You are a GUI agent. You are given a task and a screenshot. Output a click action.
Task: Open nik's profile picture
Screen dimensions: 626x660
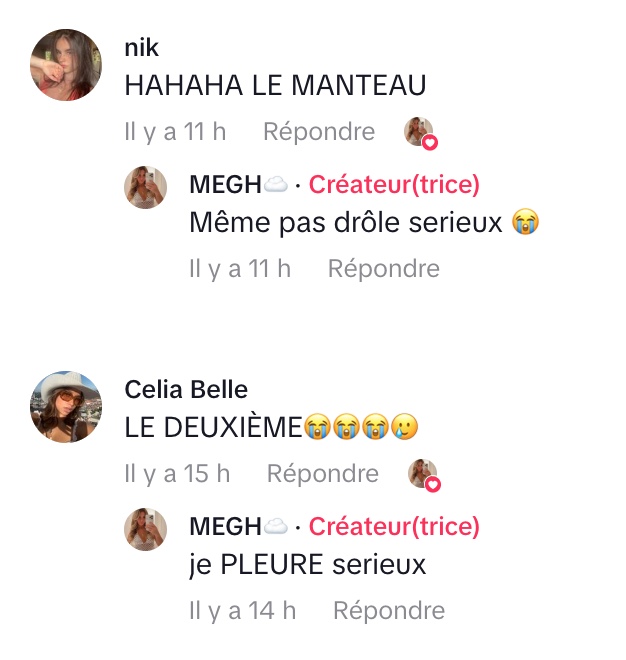tap(67, 65)
